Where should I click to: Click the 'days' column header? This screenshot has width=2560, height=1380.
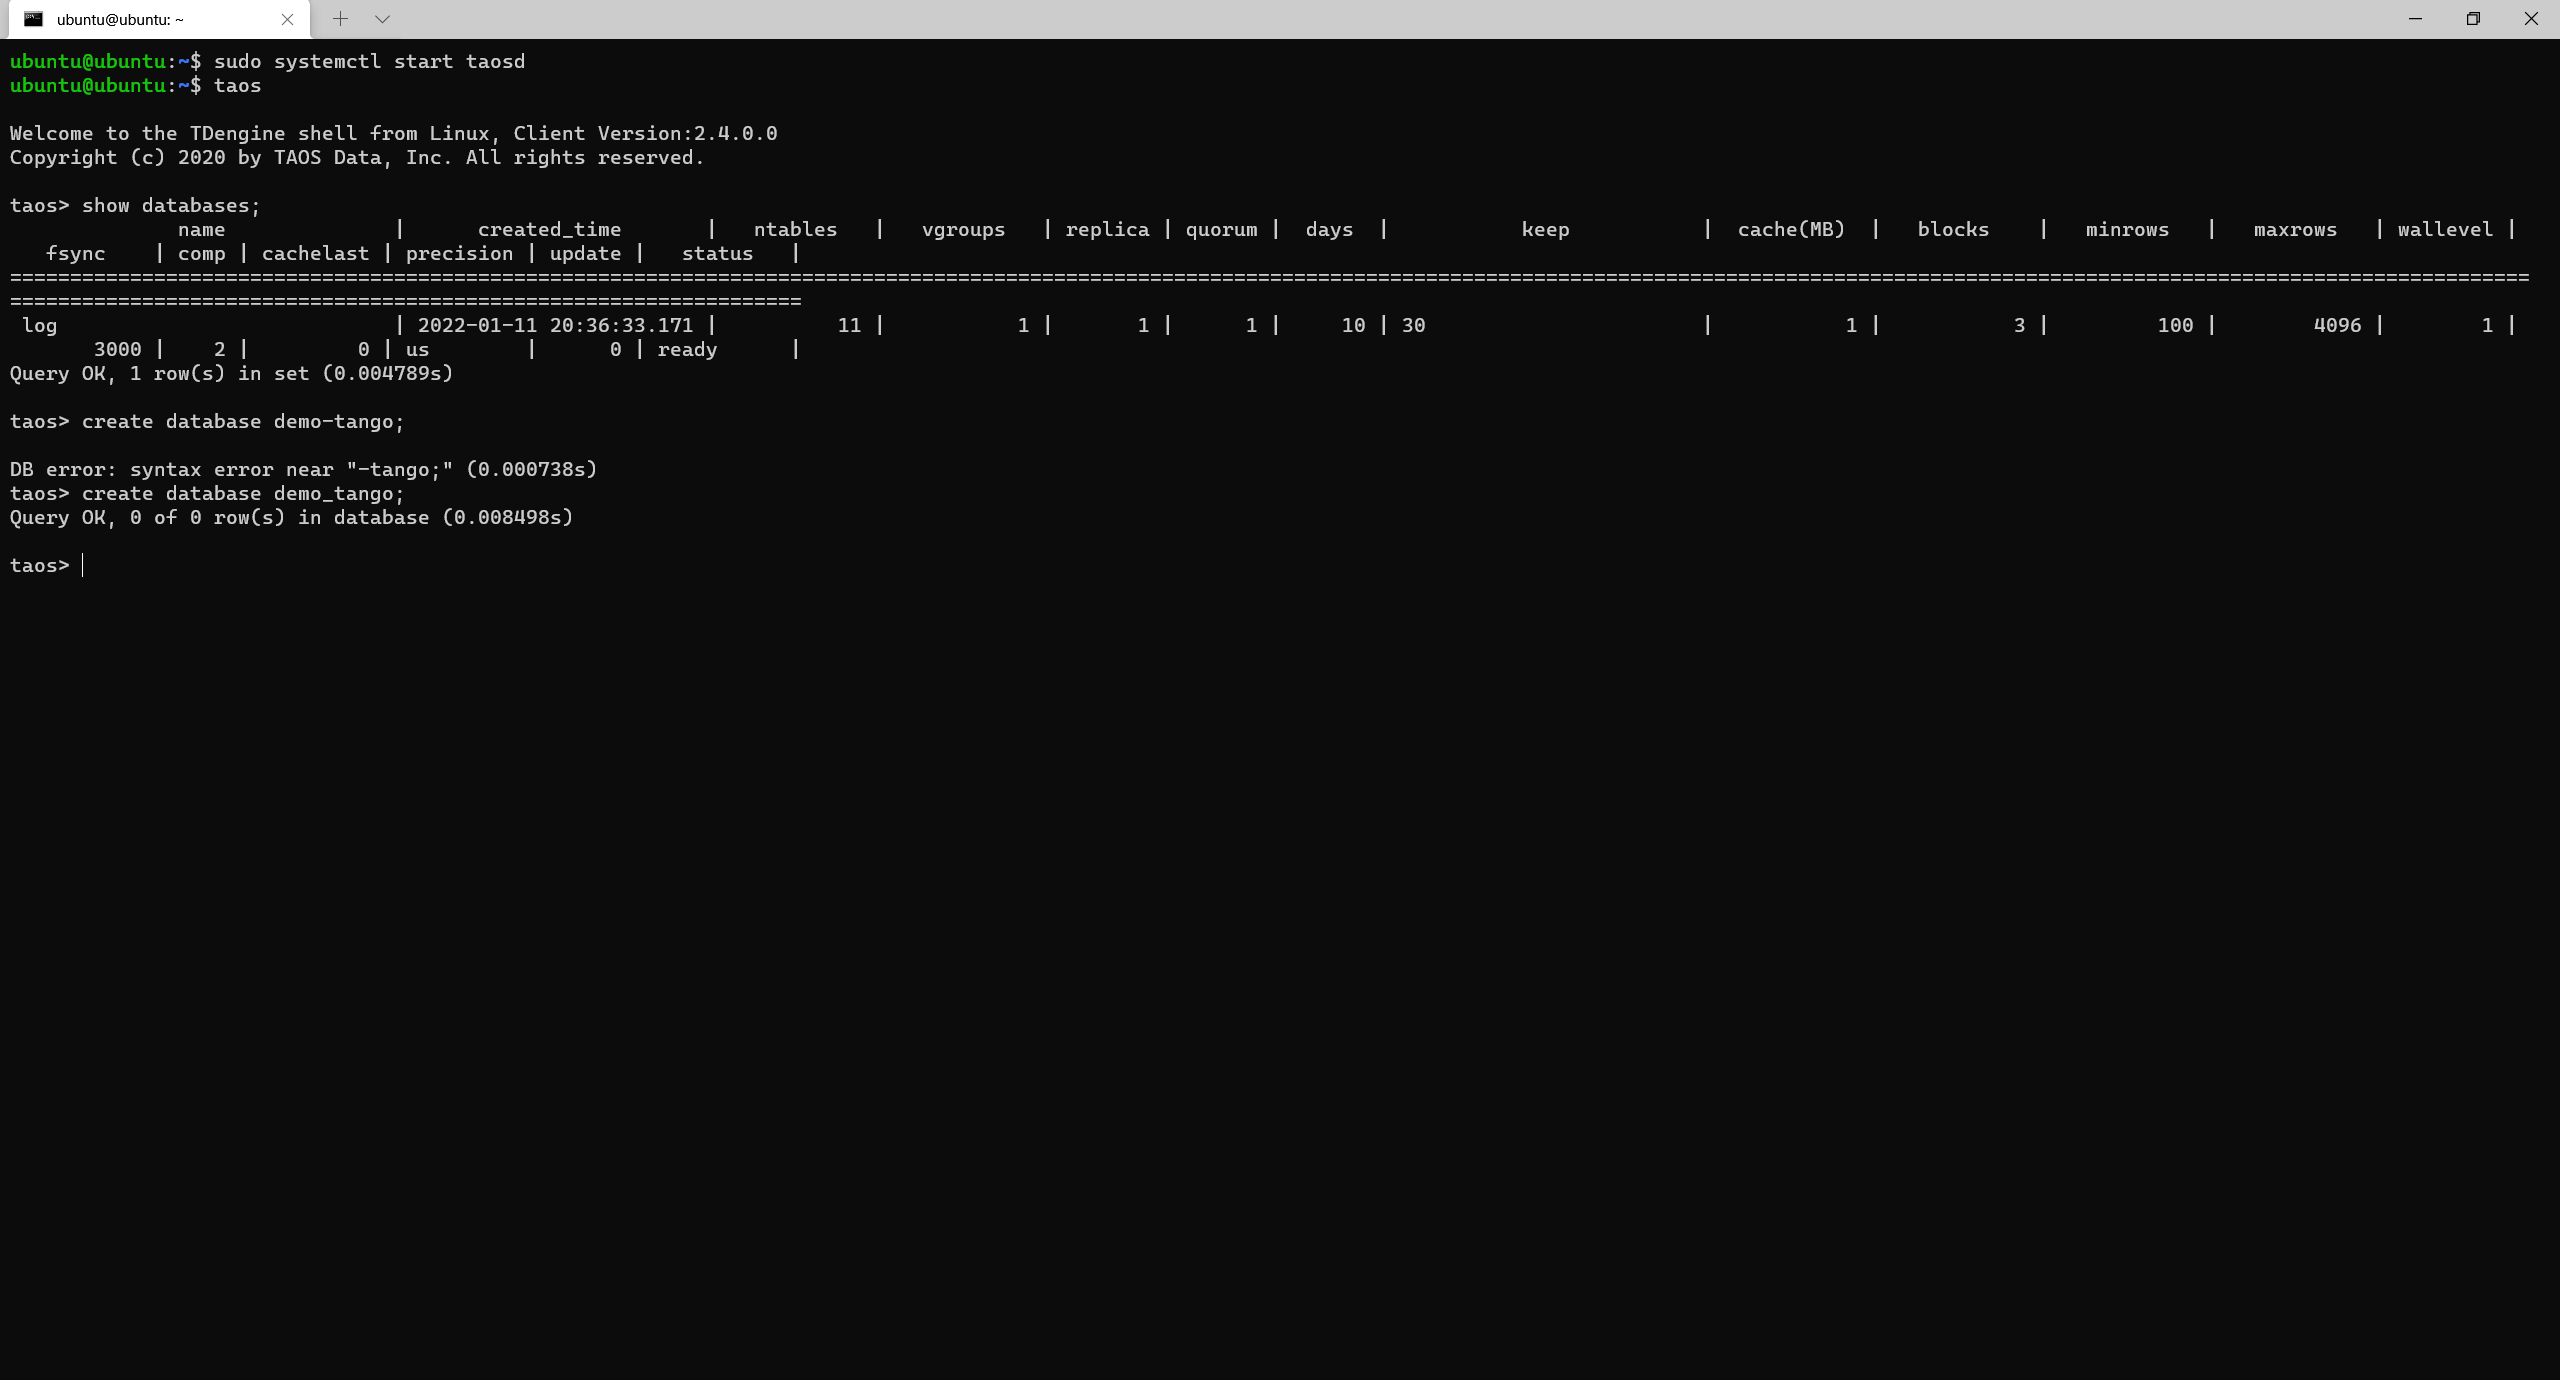[x=1329, y=230]
